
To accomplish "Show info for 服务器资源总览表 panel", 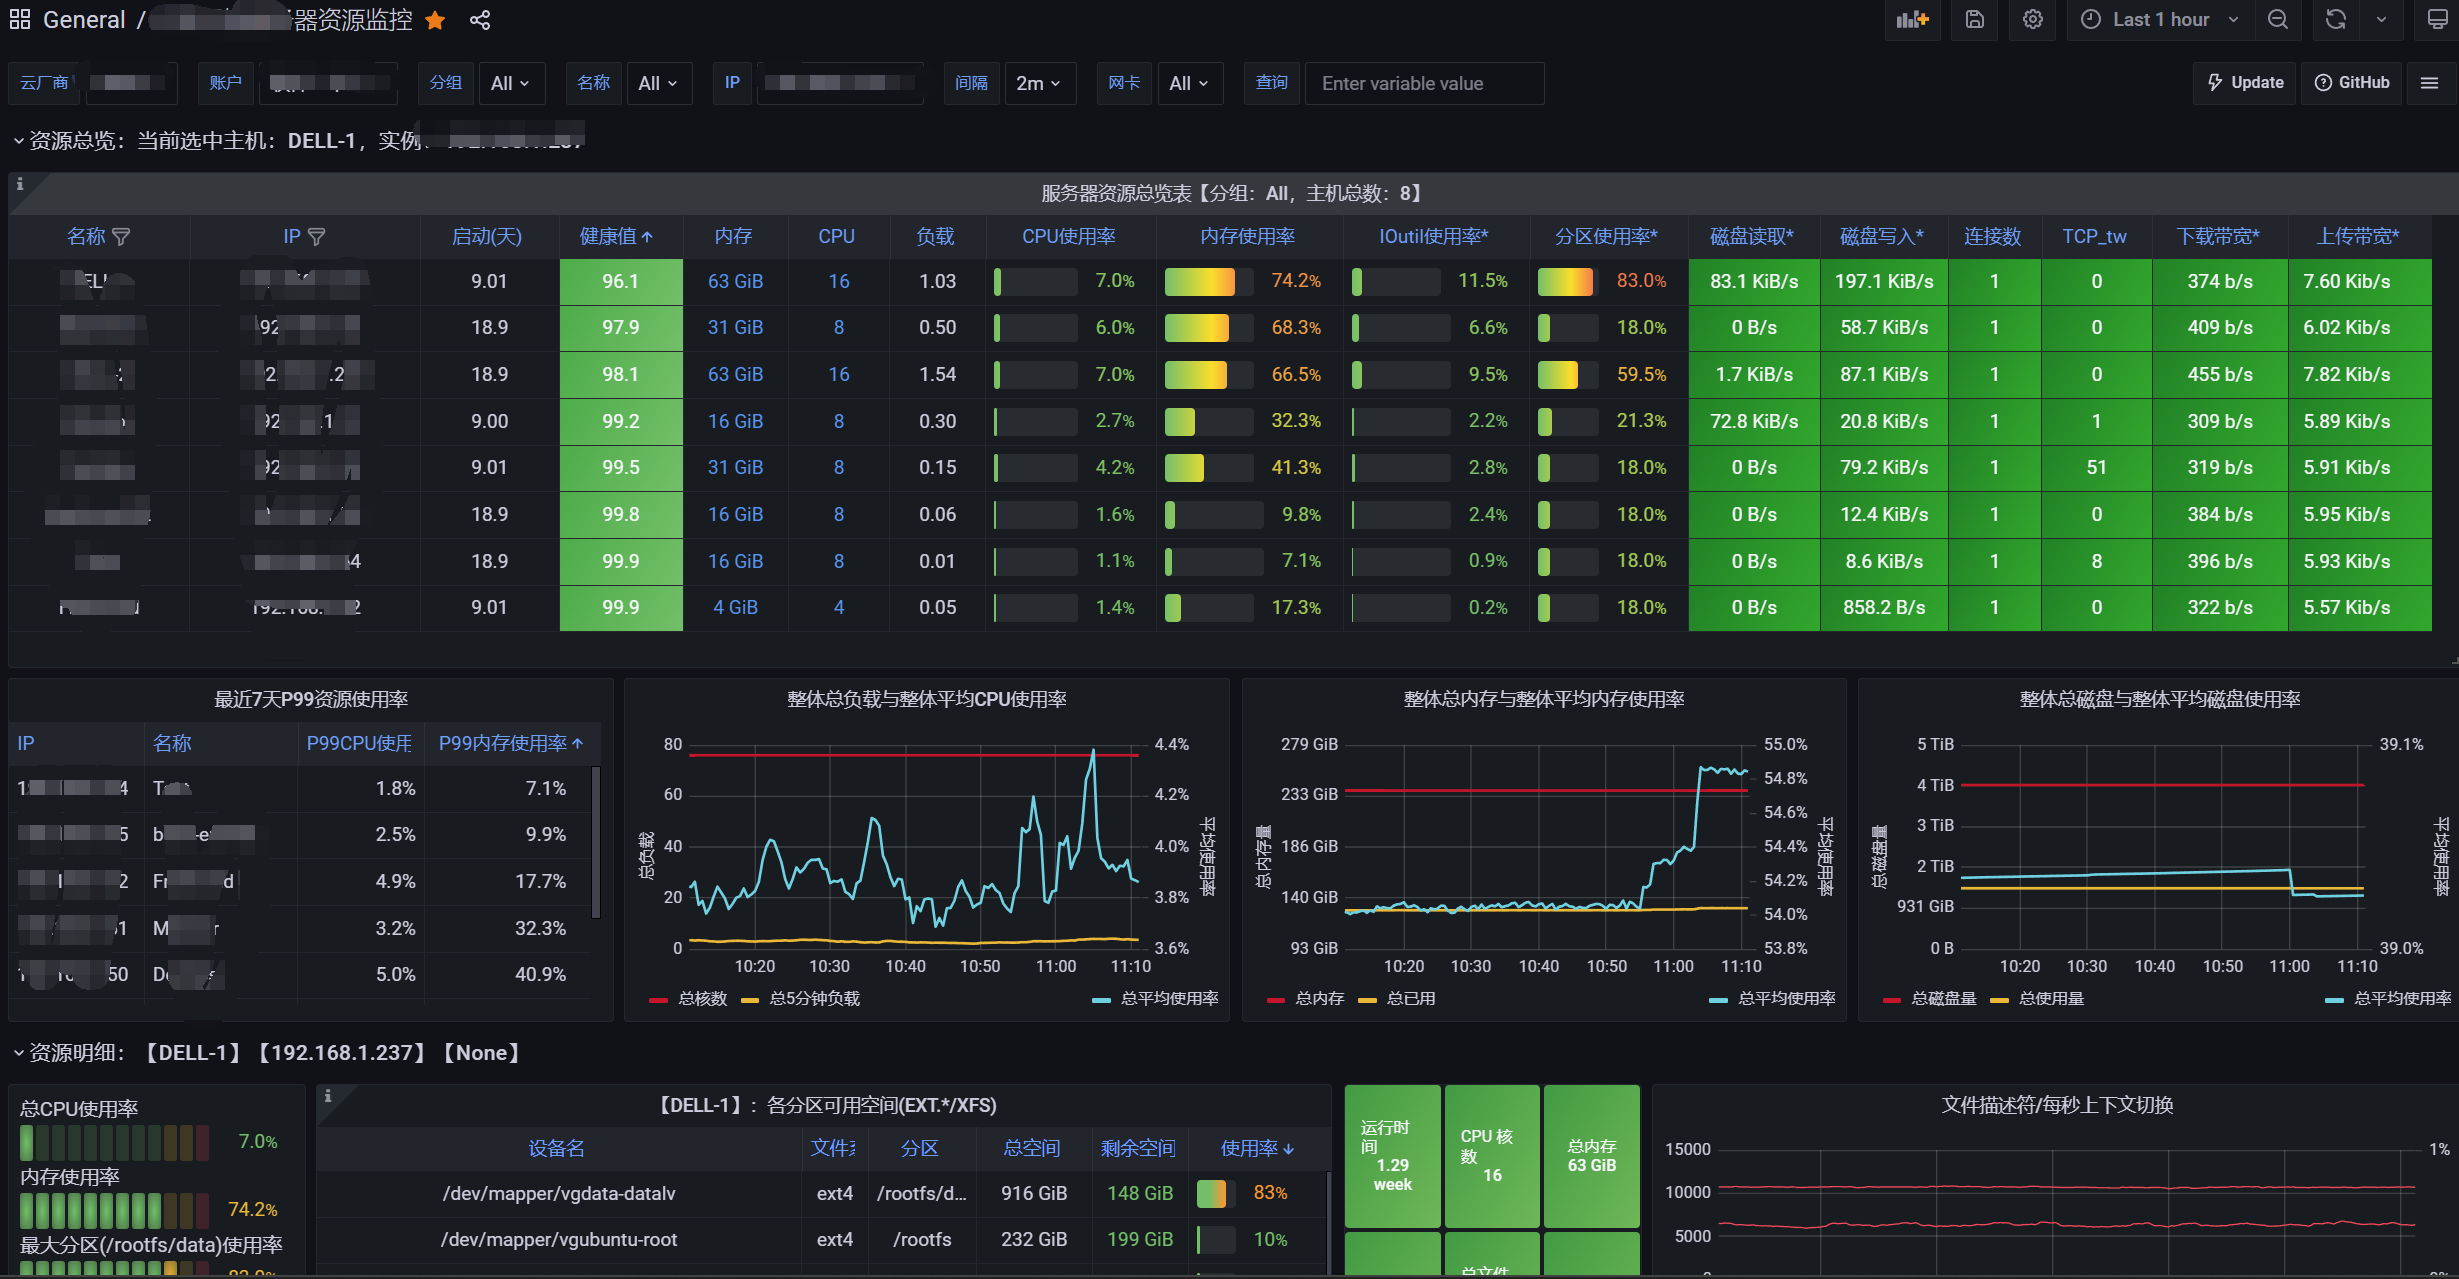I will tap(20, 184).
